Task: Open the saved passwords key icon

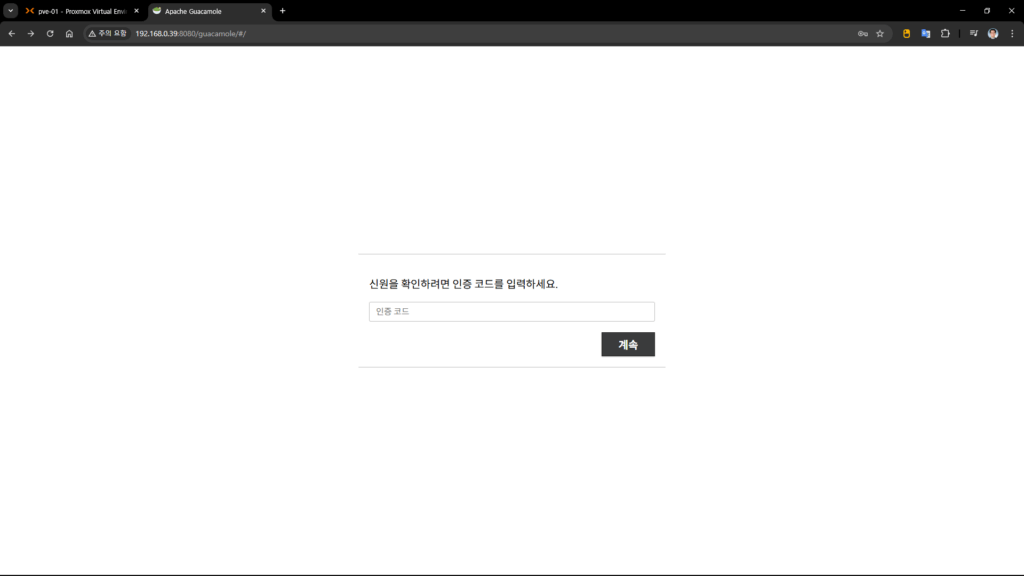Action: point(862,33)
